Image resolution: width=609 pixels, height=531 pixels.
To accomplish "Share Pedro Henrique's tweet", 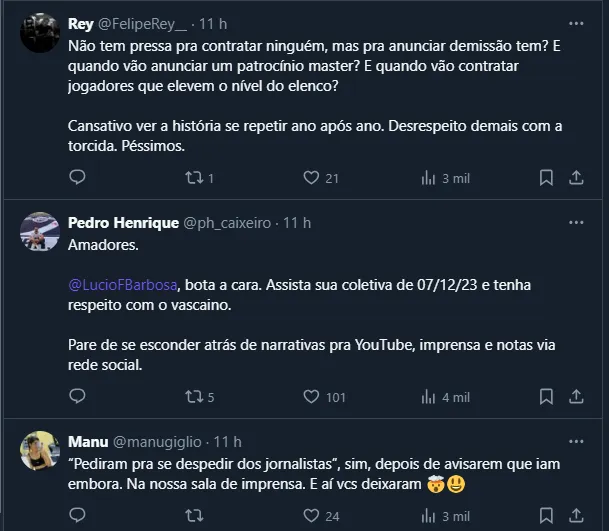I will click(x=576, y=397).
